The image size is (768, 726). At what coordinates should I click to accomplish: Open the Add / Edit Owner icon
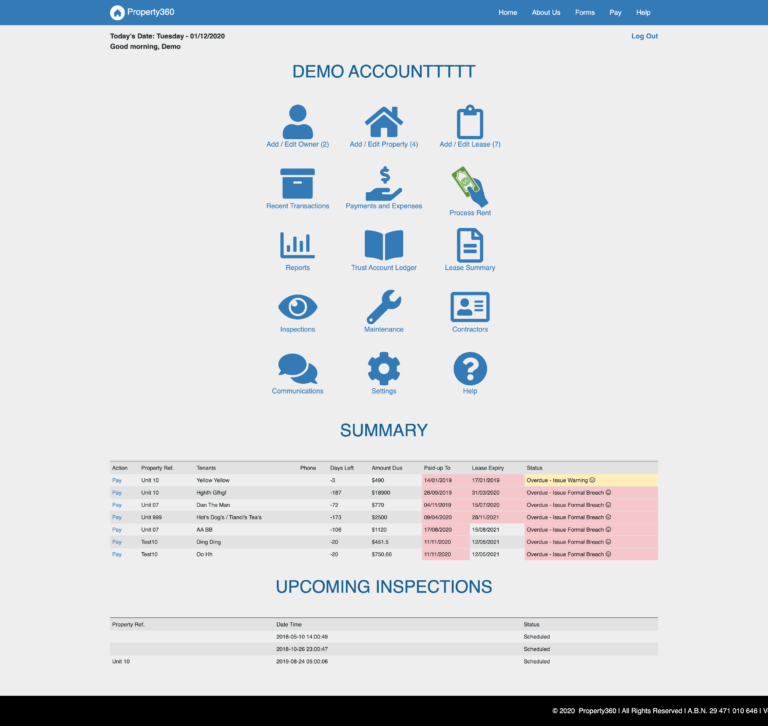[297, 122]
